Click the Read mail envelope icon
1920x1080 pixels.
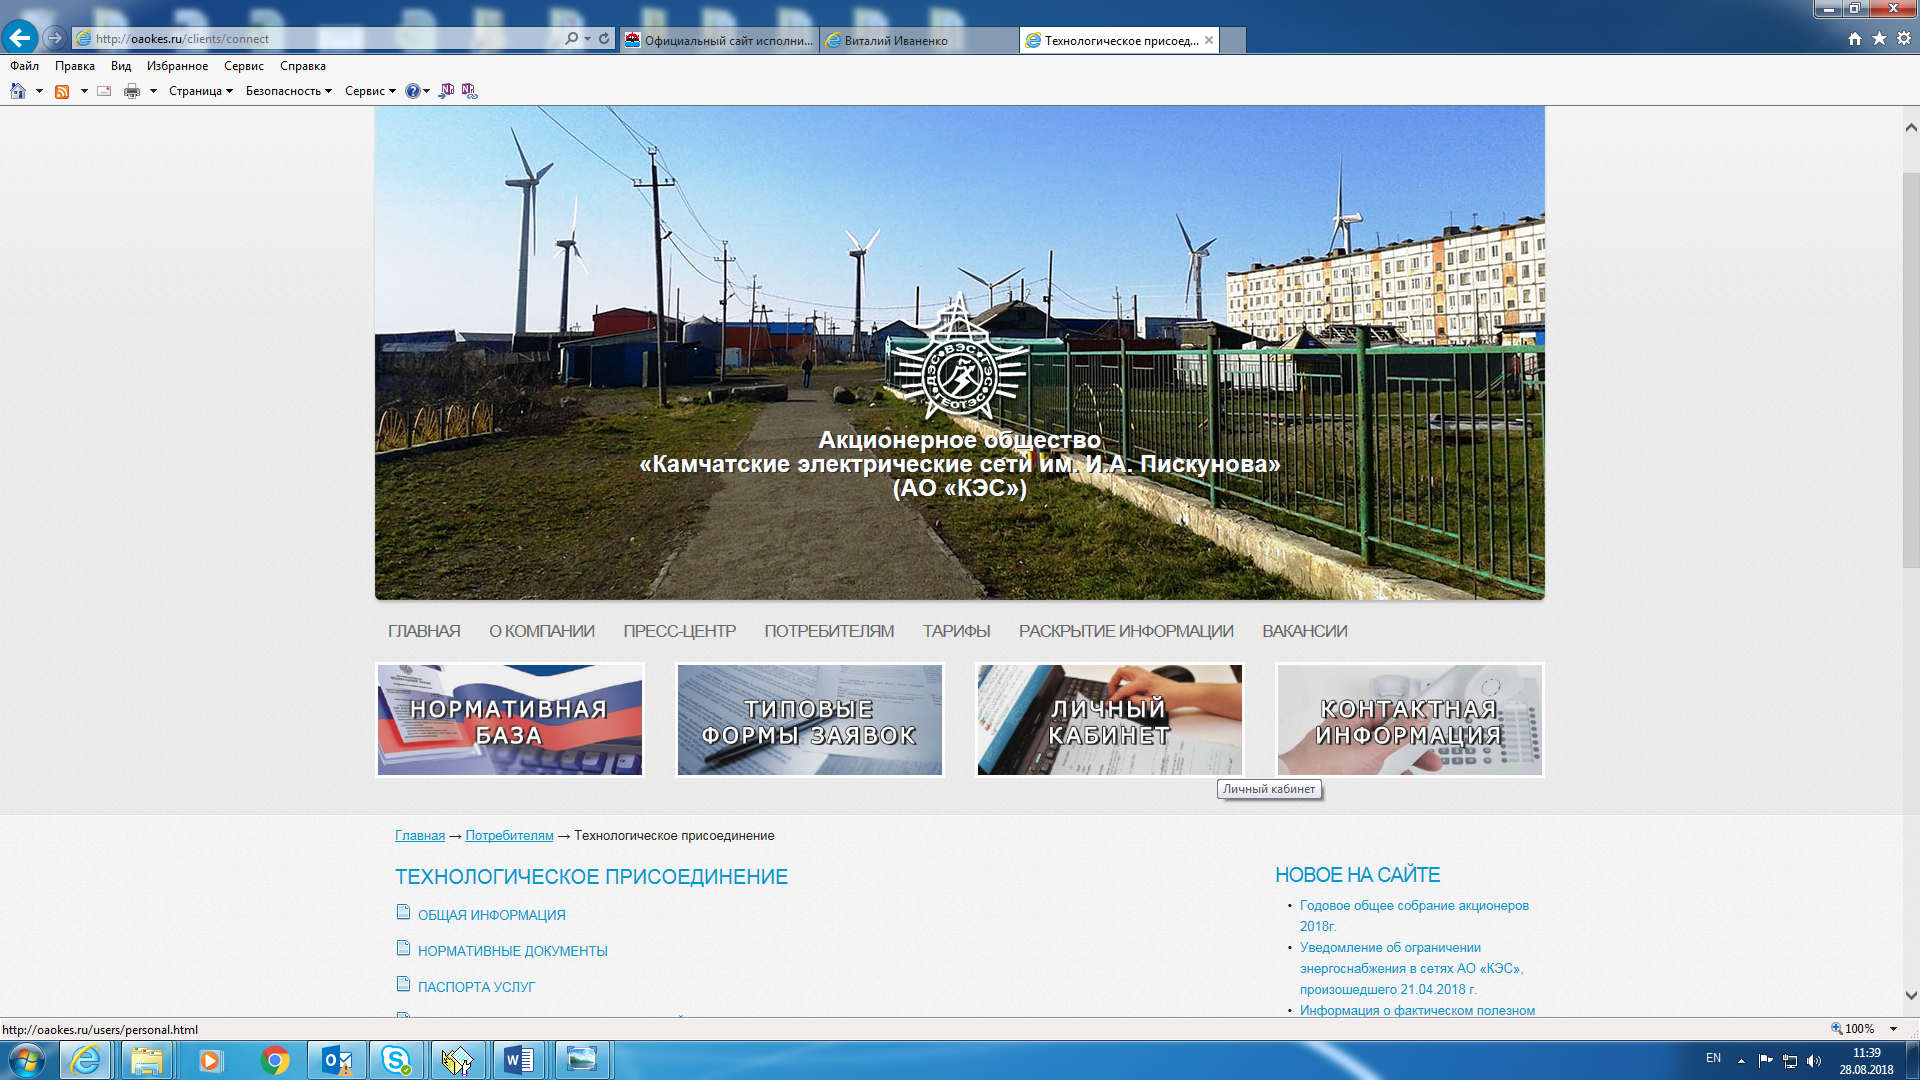tap(104, 91)
